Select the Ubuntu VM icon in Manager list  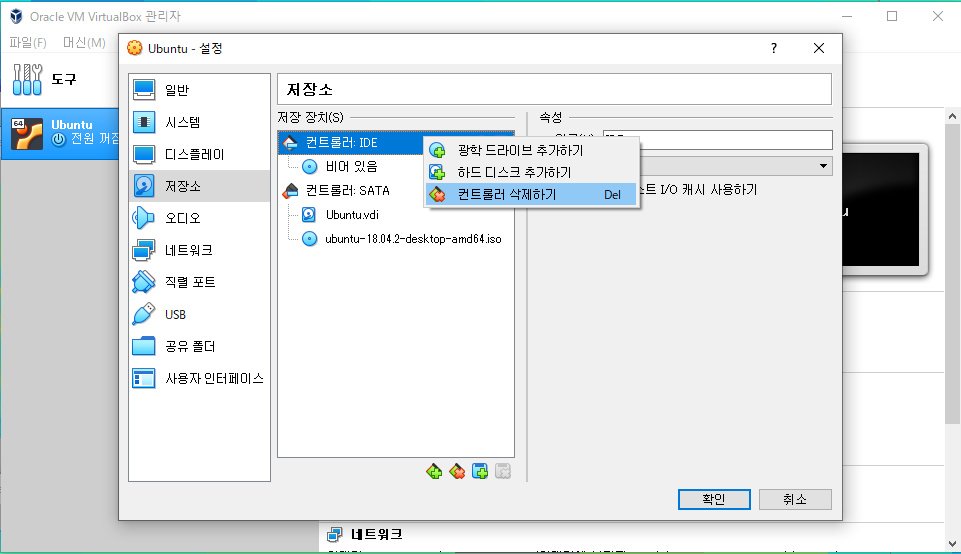27,134
